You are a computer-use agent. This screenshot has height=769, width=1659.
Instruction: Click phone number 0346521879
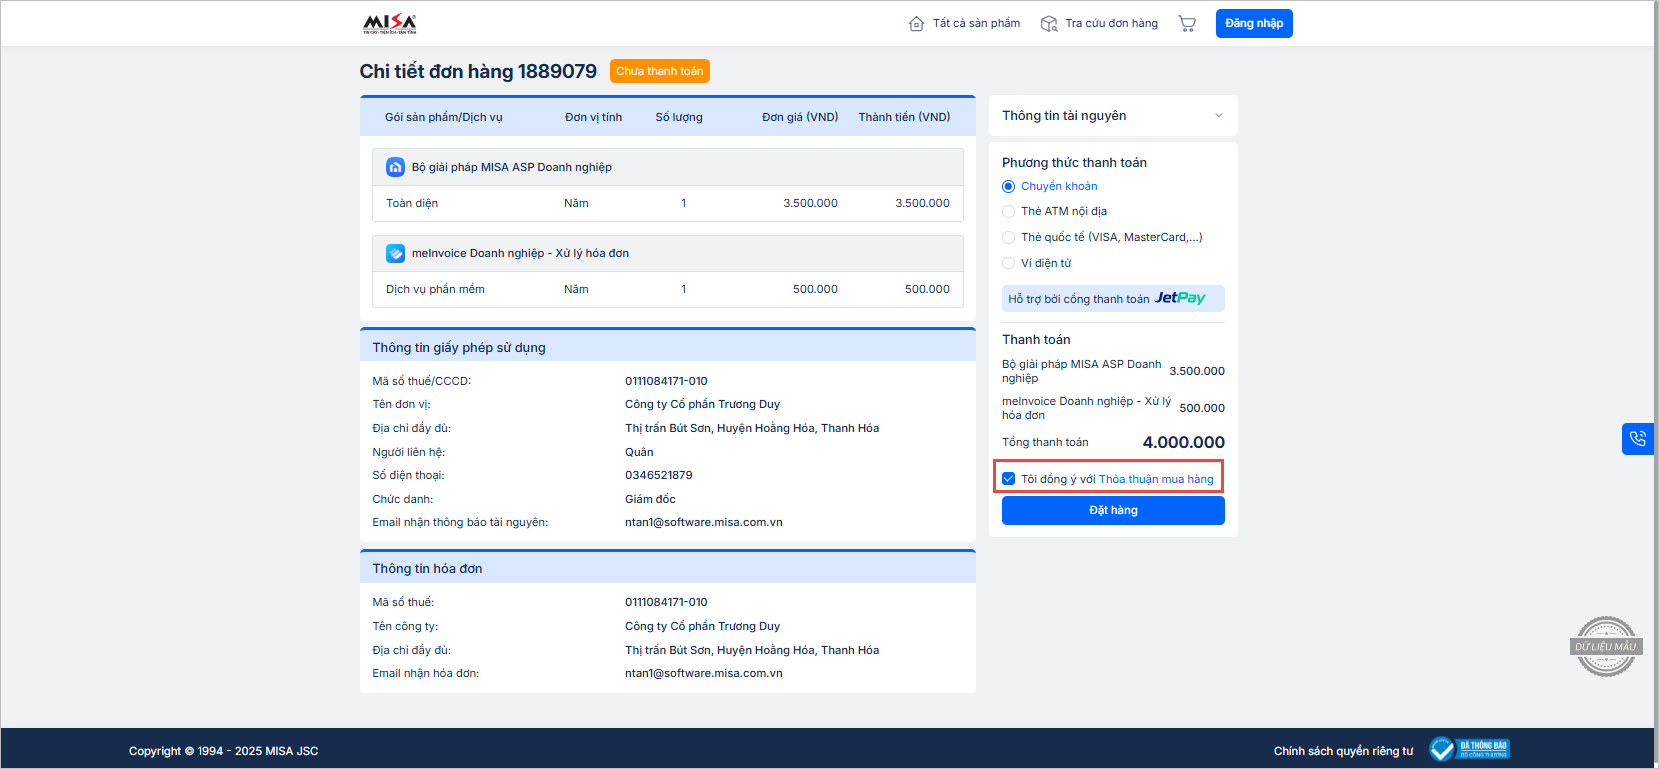point(658,475)
